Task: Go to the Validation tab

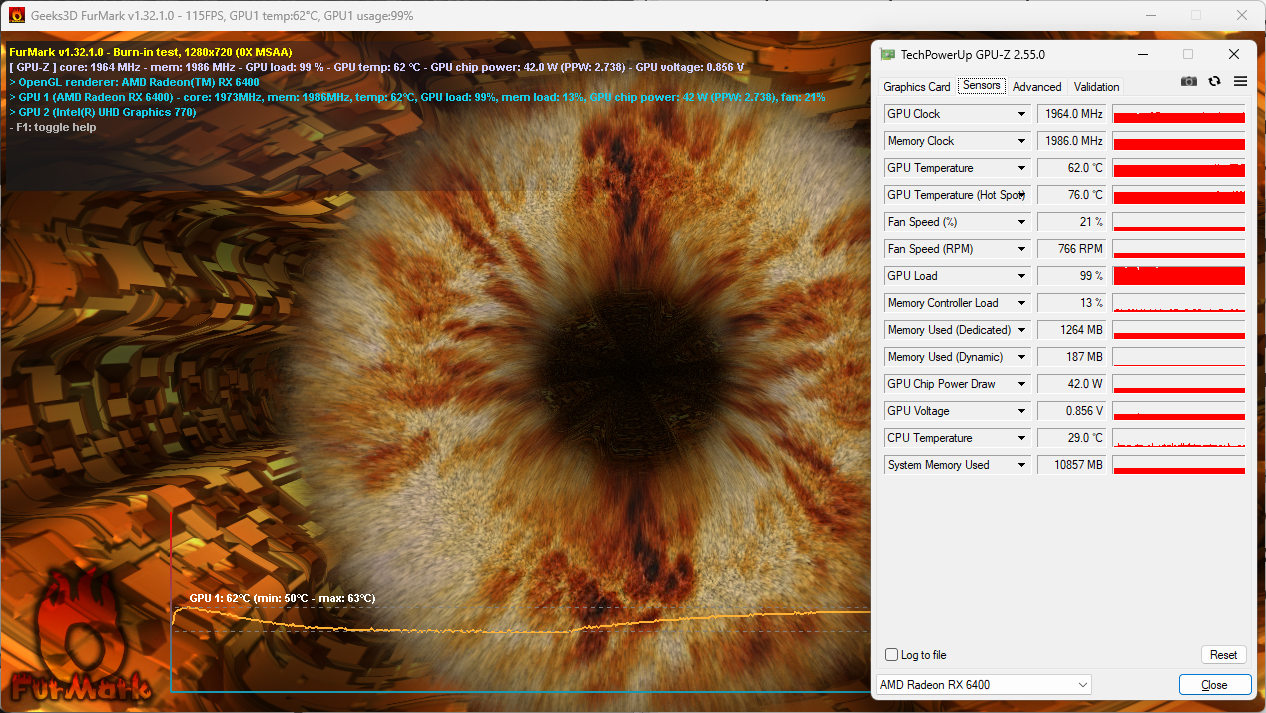Action: pyautogui.click(x=1096, y=87)
